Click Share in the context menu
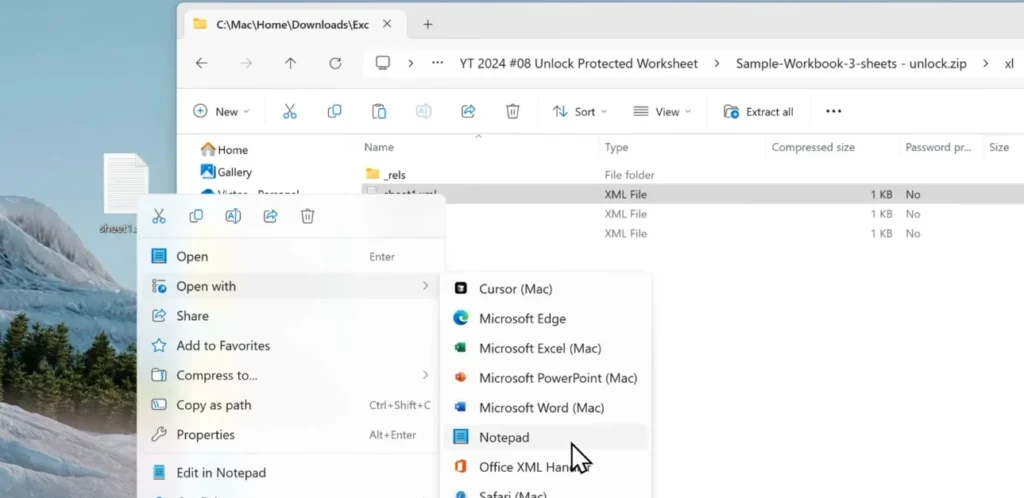1024x498 pixels. point(291,316)
